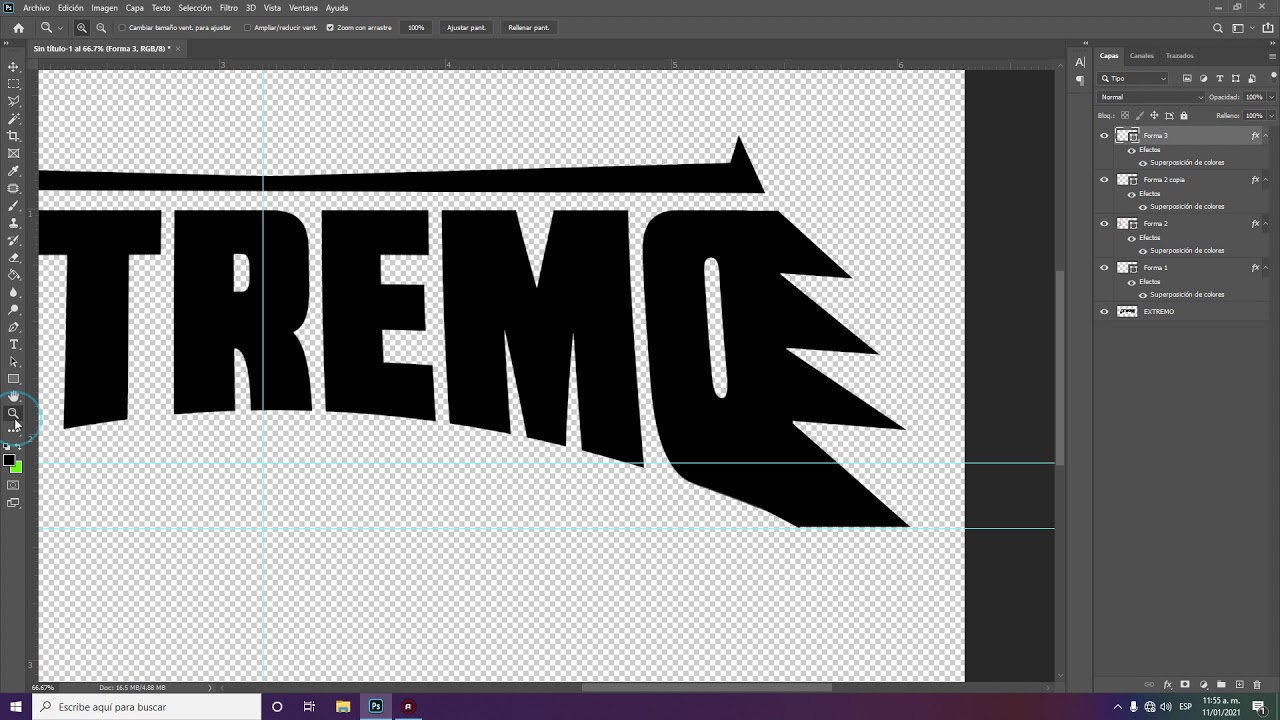The width and height of the screenshot is (1280, 720).
Task: Hide the Forma 2 copia layer
Action: [x=1104, y=180]
